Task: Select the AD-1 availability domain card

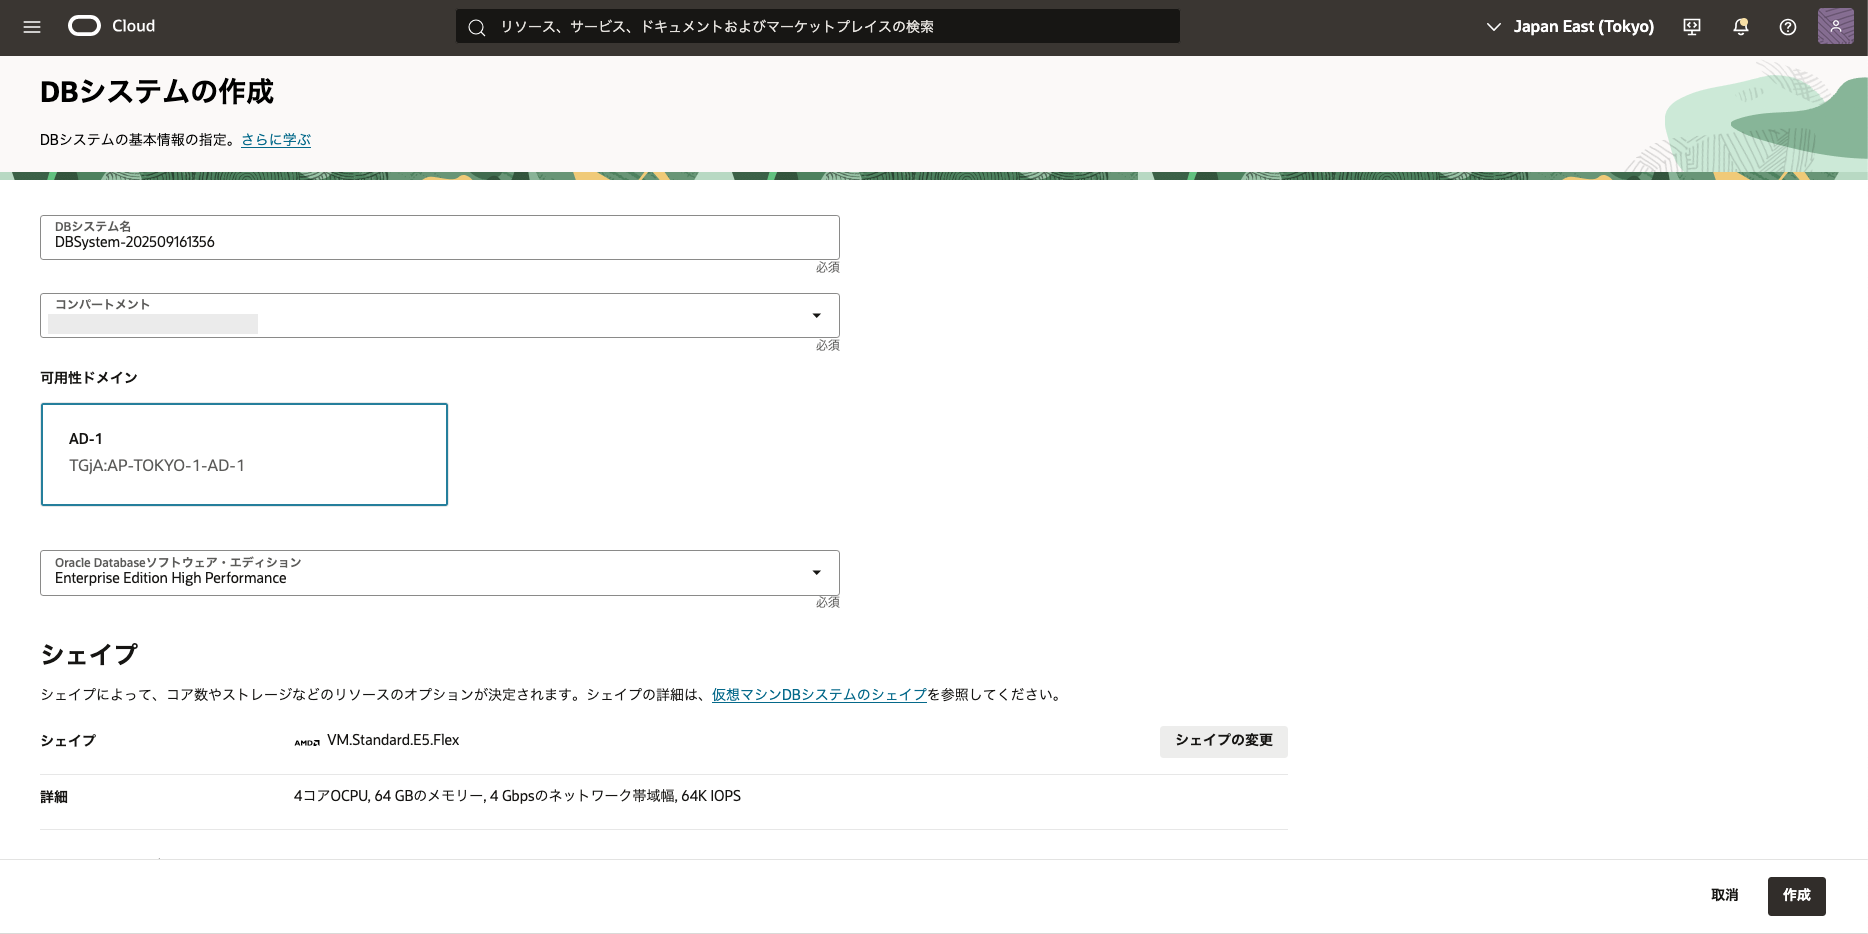Action: point(244,454)
